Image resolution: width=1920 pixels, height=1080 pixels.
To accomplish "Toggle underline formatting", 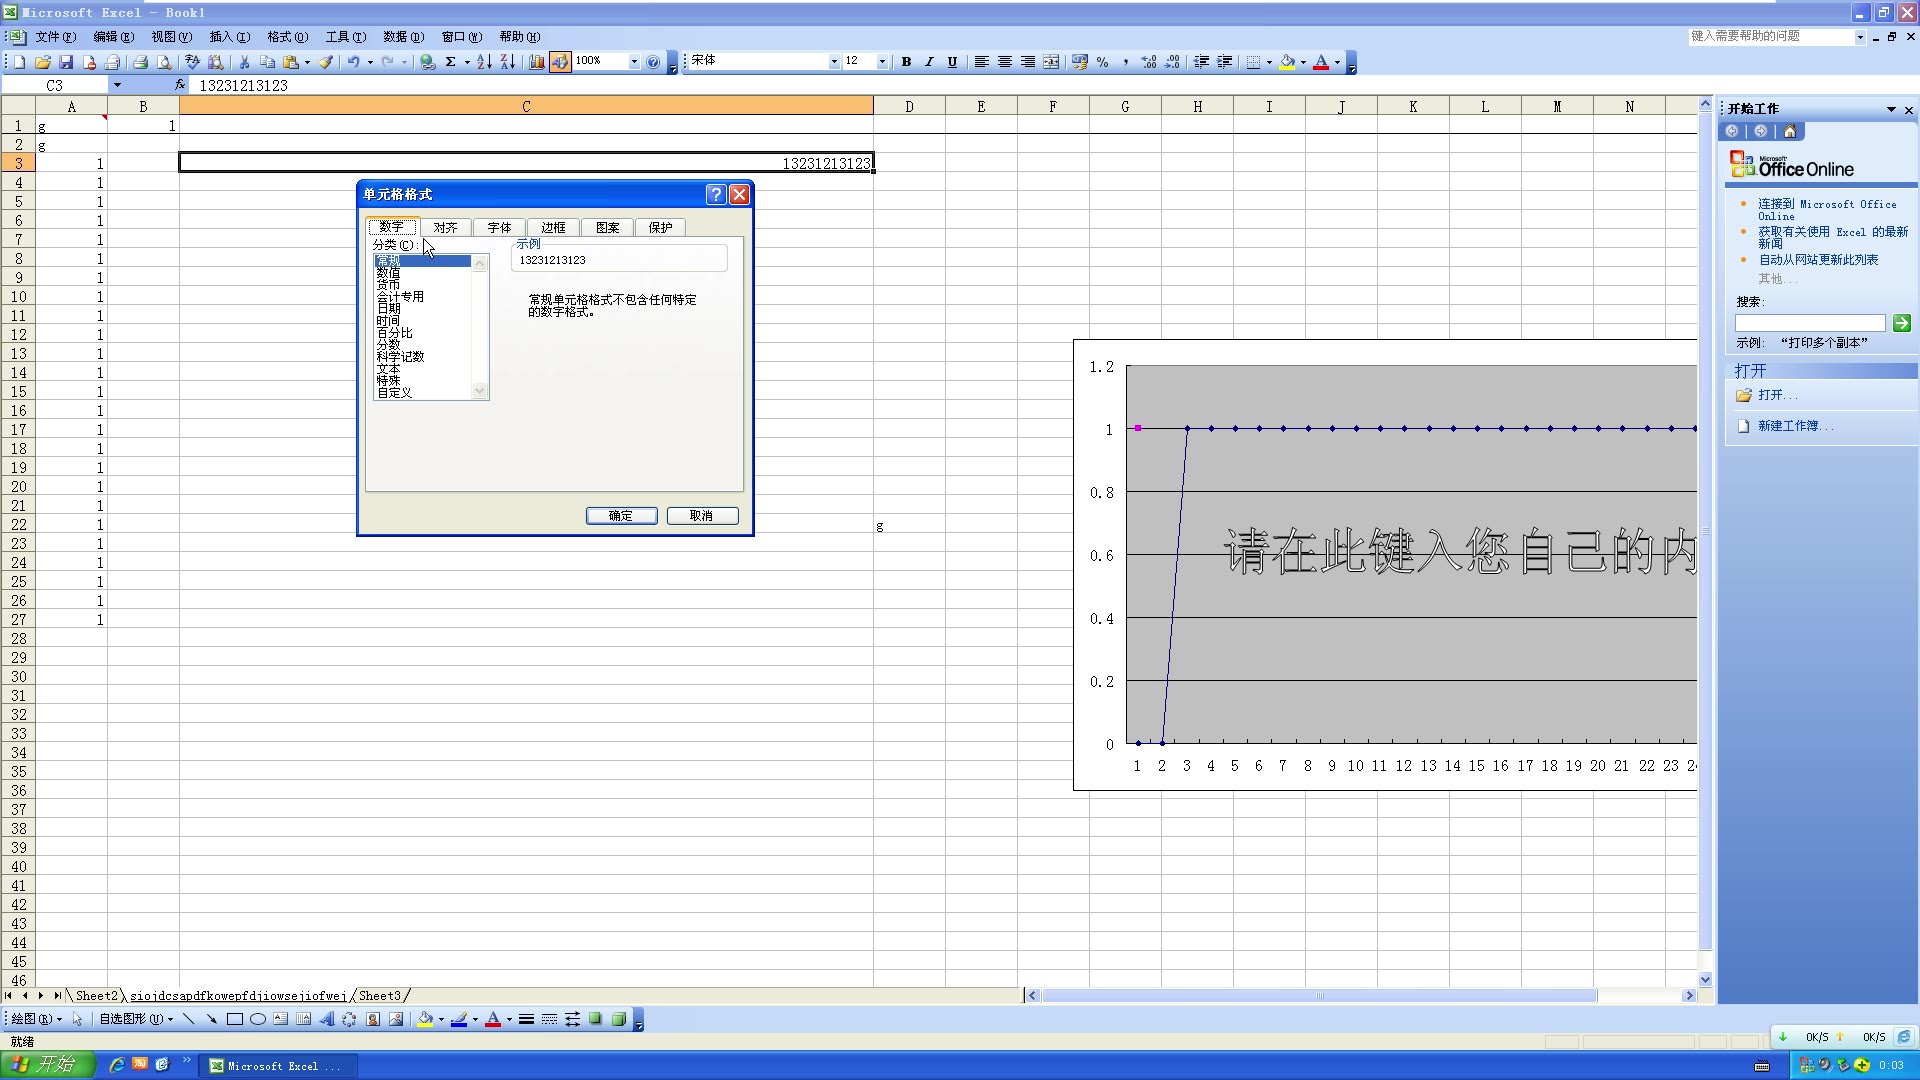I will pos(952,62).
